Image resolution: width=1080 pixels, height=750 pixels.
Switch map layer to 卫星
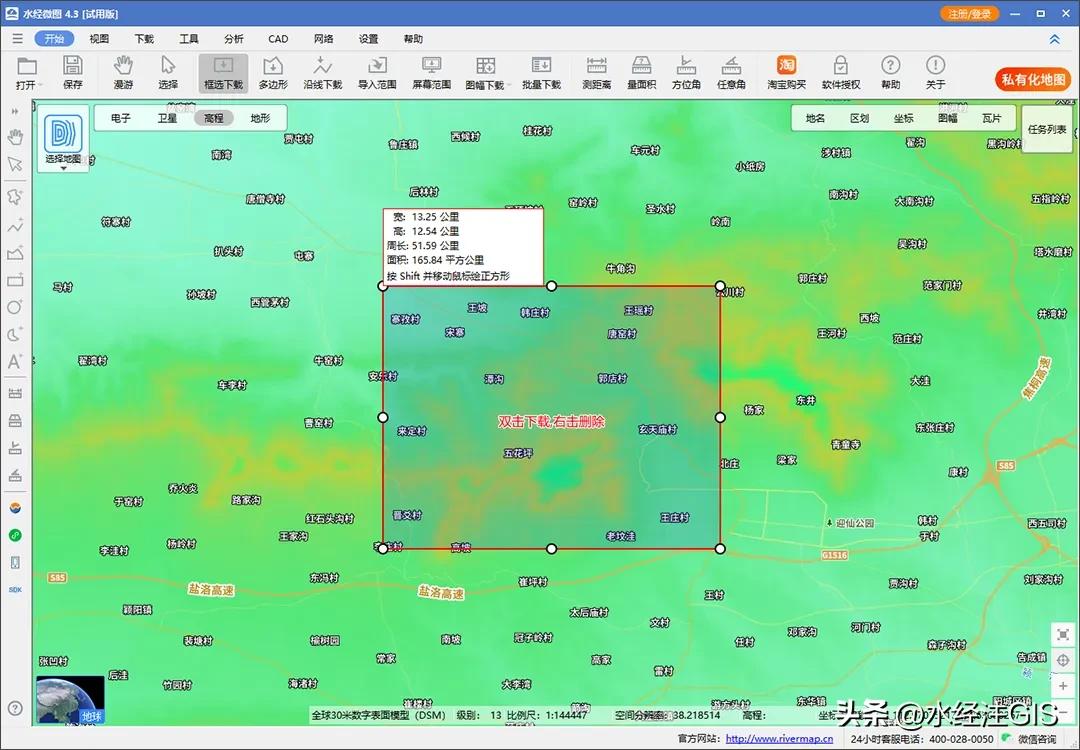coord(167,118)
